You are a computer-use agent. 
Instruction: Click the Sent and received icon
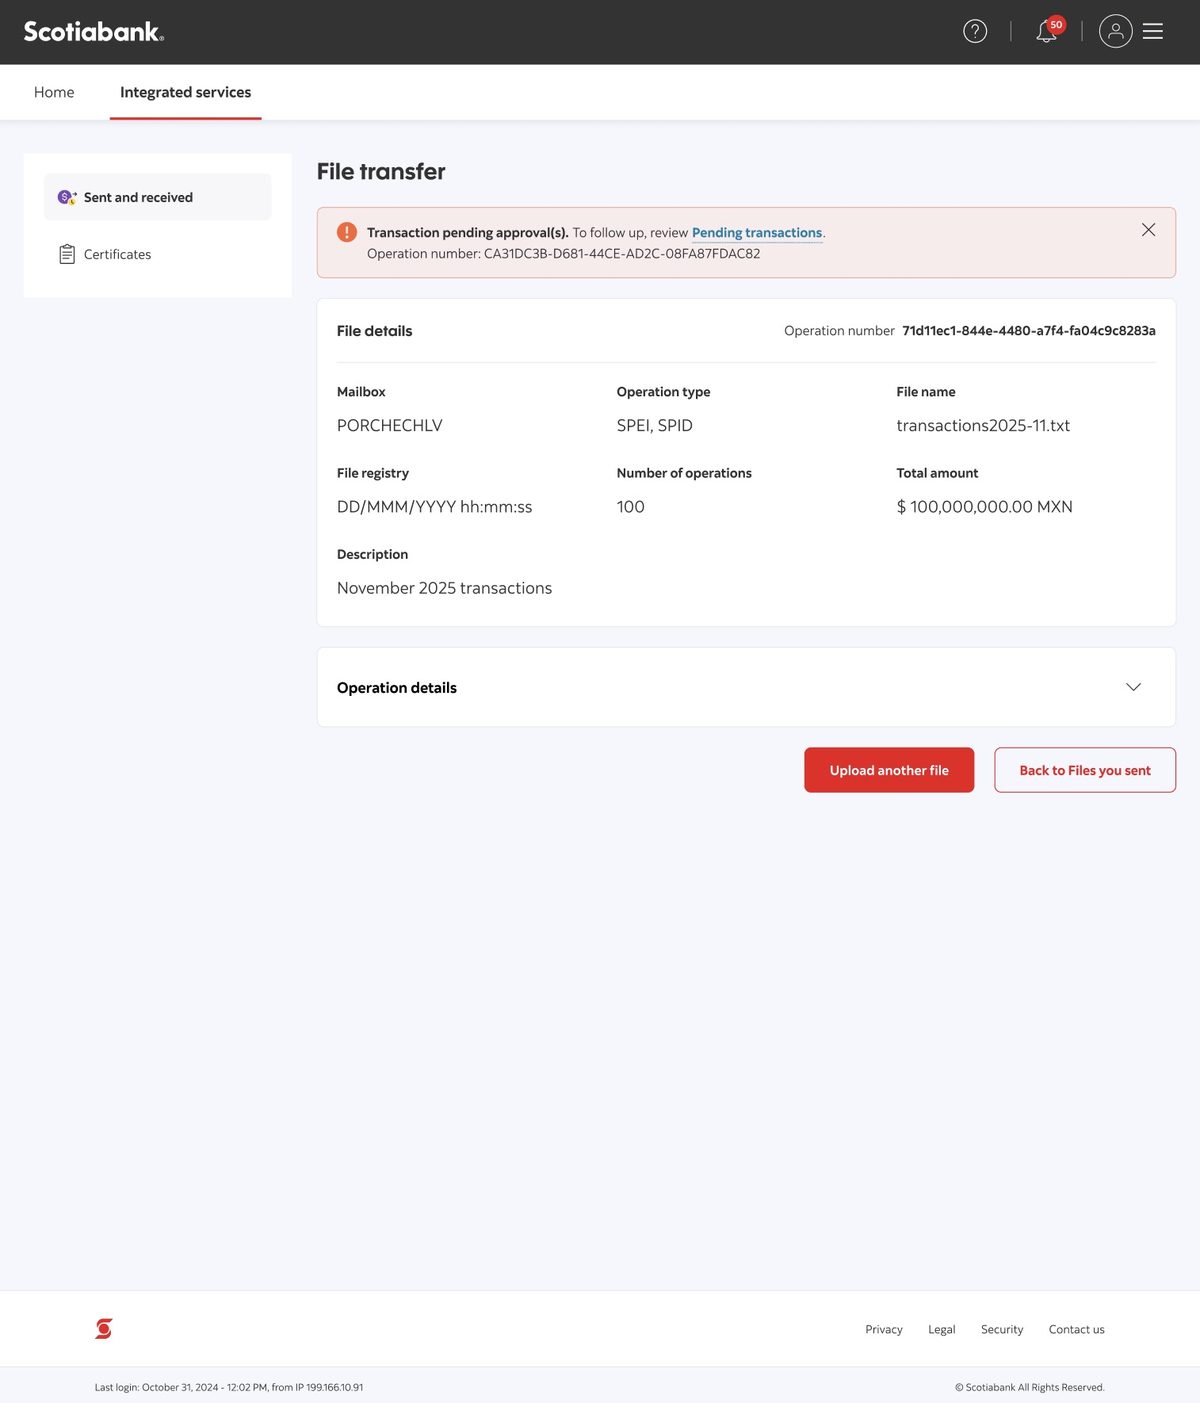pyautogui.click(x=67, y=197)
